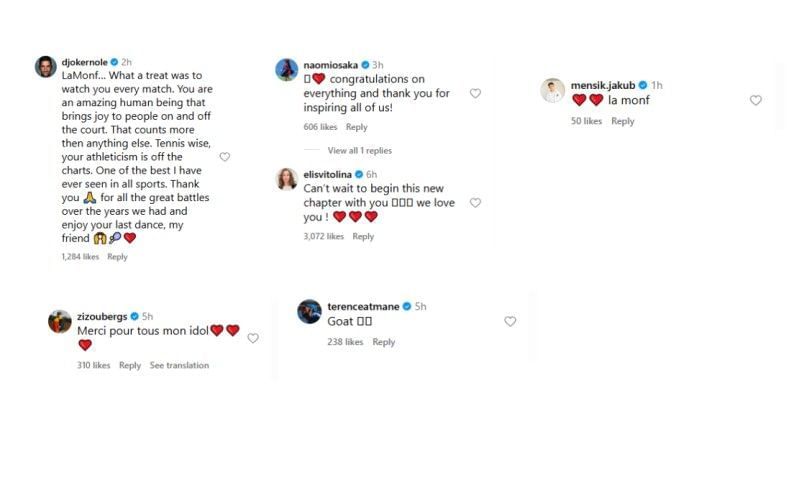This screenshot has height=477, width=804.
Task: Open terenceatmane's profile avatar
Action: tap(309, 311)
